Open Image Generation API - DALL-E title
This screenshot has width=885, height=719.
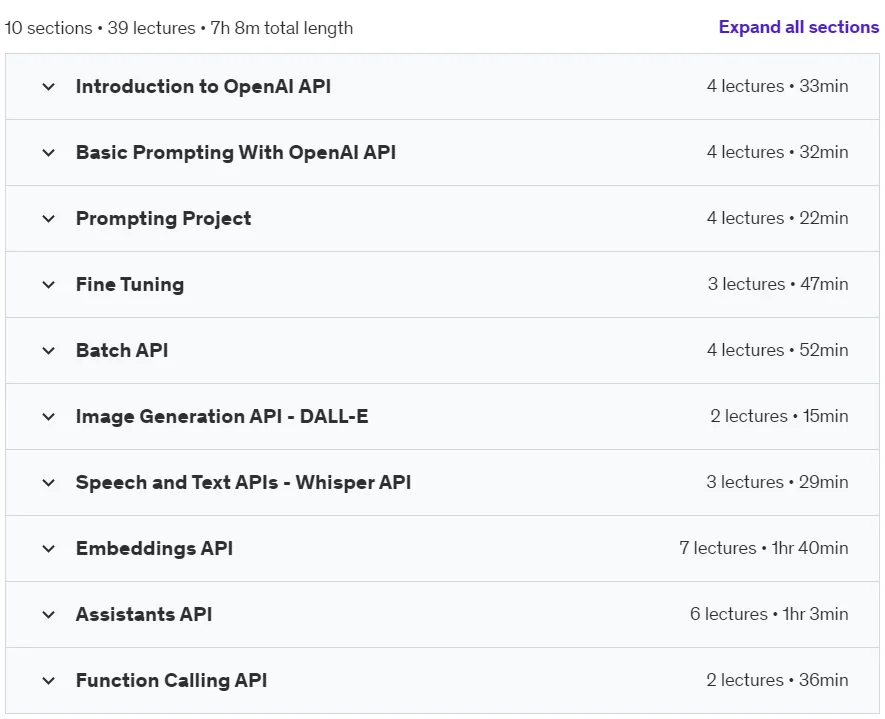pyautogui.click(x=222, y=417)
